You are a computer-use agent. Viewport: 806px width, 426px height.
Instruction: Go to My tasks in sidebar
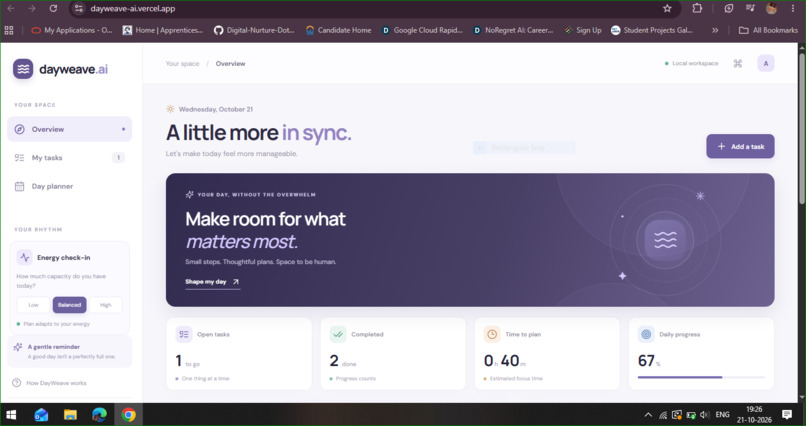pyautogui.click(x=69, y=158)
